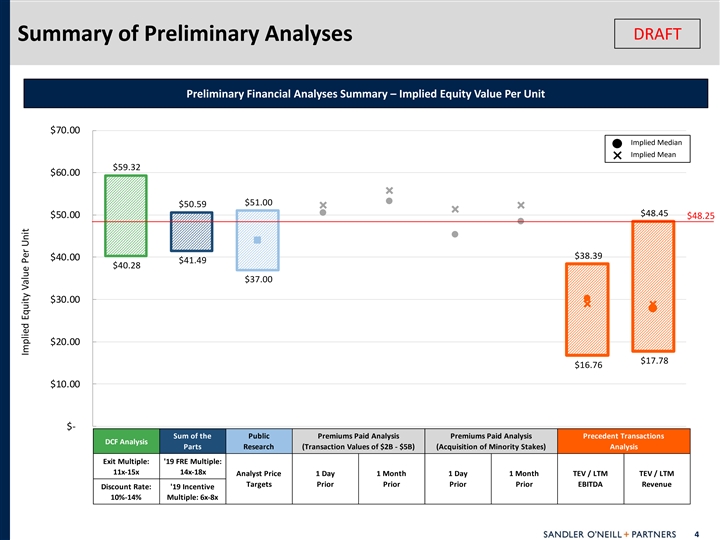This screenshot has width=720, height=540.
Task: Select the Summary of Preliminary Analyses title
Action: (183, 34)
